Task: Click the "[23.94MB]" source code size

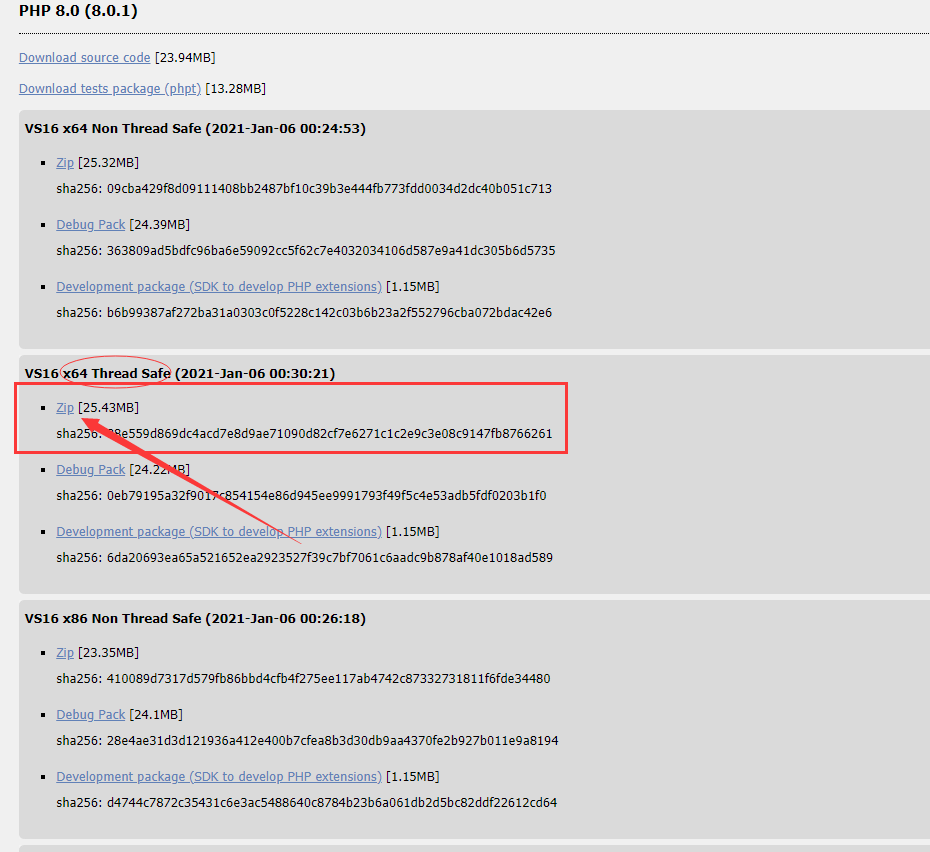Action: (x=185, y=58)
